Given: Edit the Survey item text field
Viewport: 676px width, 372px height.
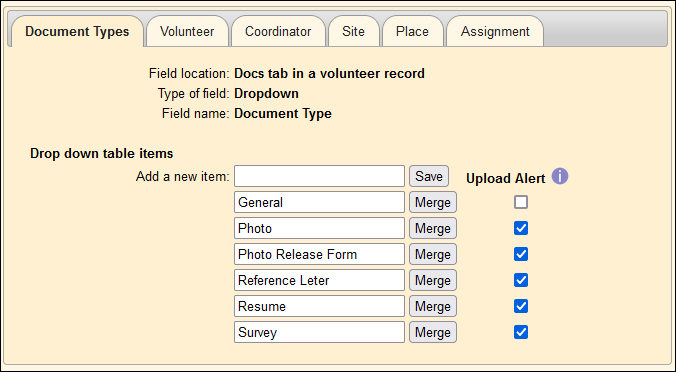Looking at the screenshot, I should coord(319,332).
